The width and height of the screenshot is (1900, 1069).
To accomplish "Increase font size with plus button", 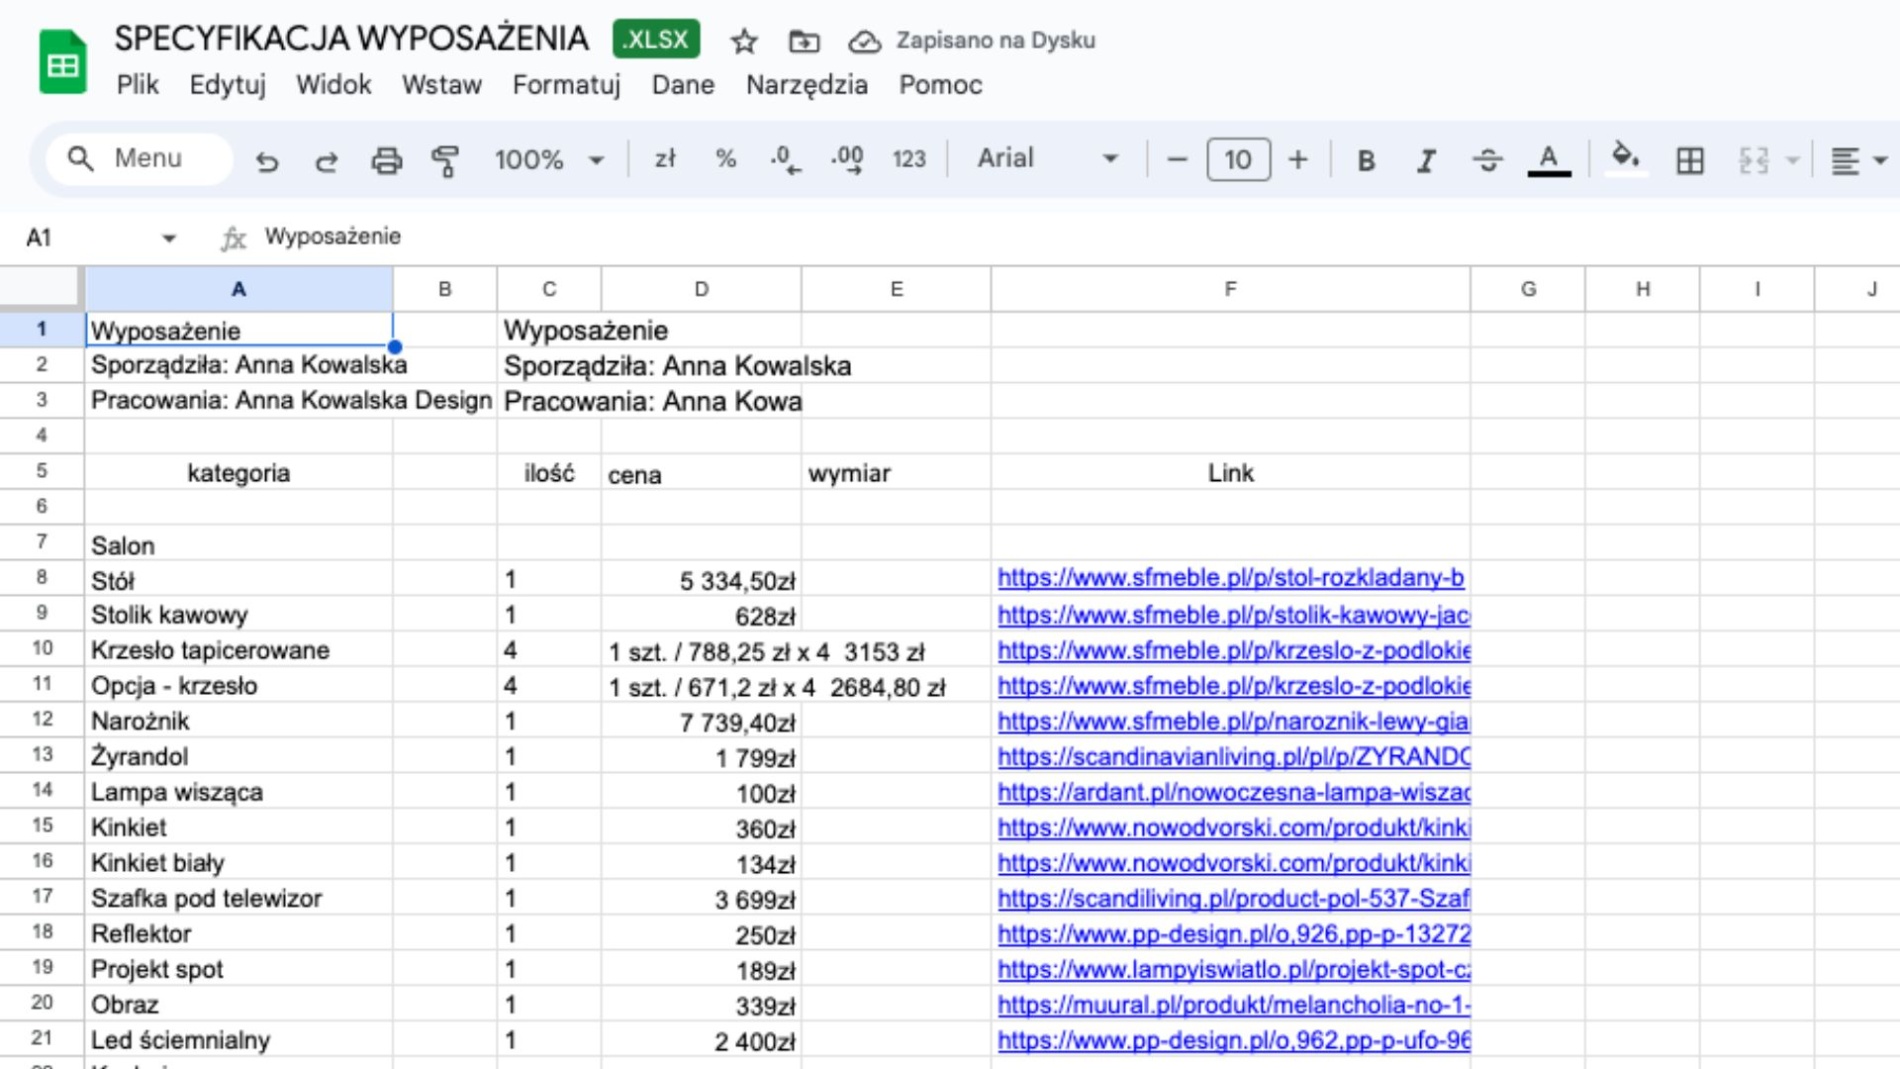I will 1297,160.
